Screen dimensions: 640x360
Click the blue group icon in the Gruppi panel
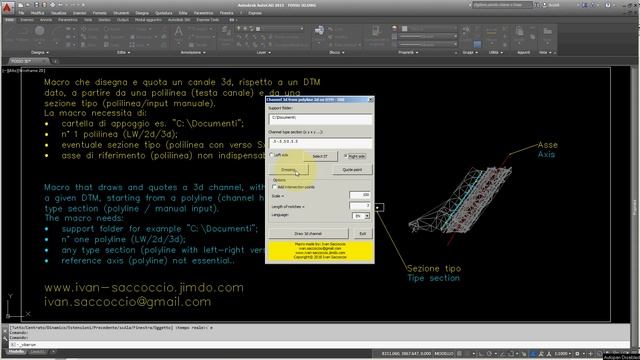477,44
